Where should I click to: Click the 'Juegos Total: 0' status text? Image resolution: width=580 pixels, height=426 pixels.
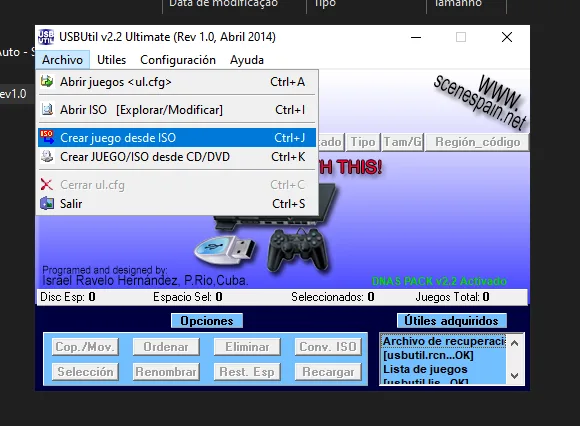pos(452,297)
